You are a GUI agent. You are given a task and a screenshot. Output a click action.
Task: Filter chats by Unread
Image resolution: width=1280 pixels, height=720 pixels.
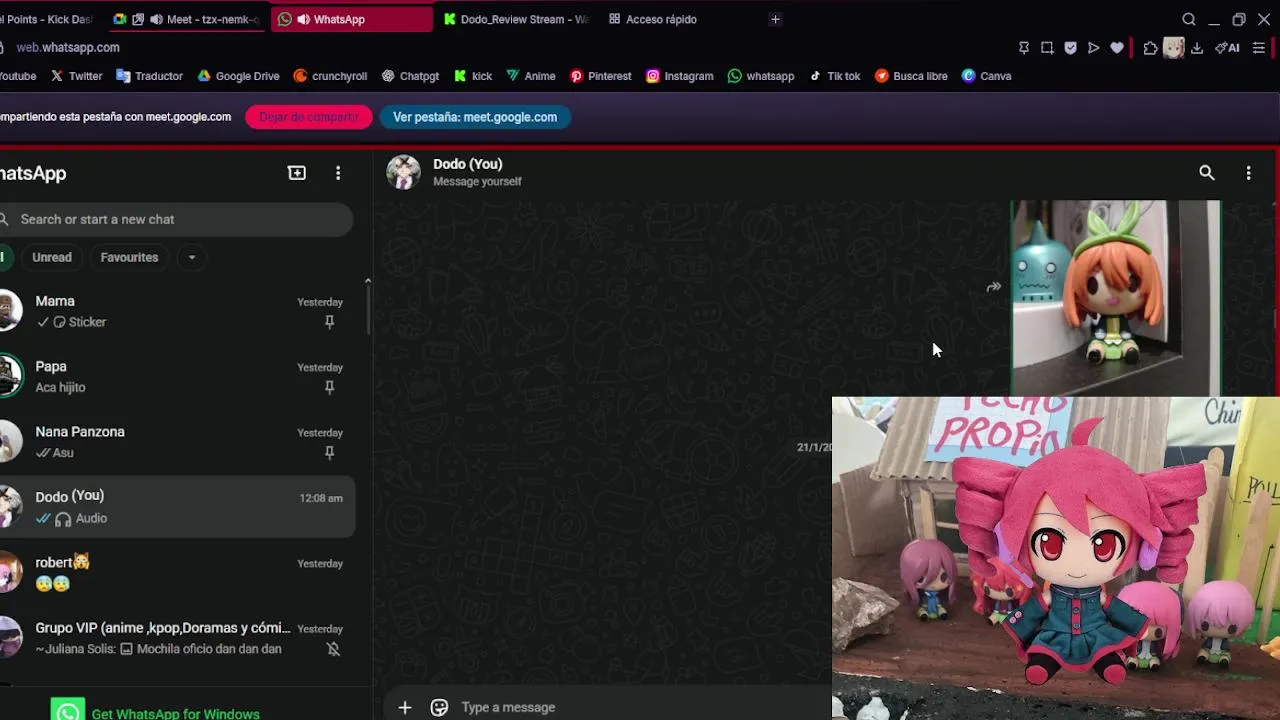click(52, 257)
